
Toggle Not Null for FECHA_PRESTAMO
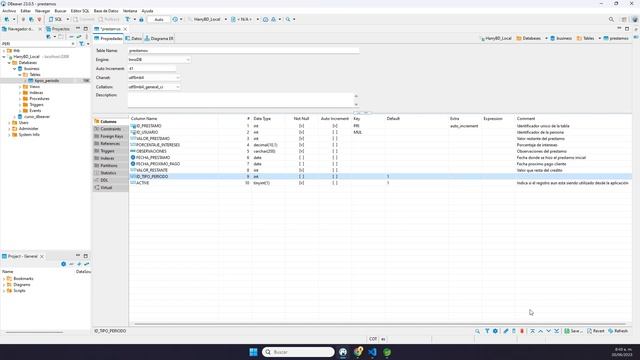coord(301,158)
